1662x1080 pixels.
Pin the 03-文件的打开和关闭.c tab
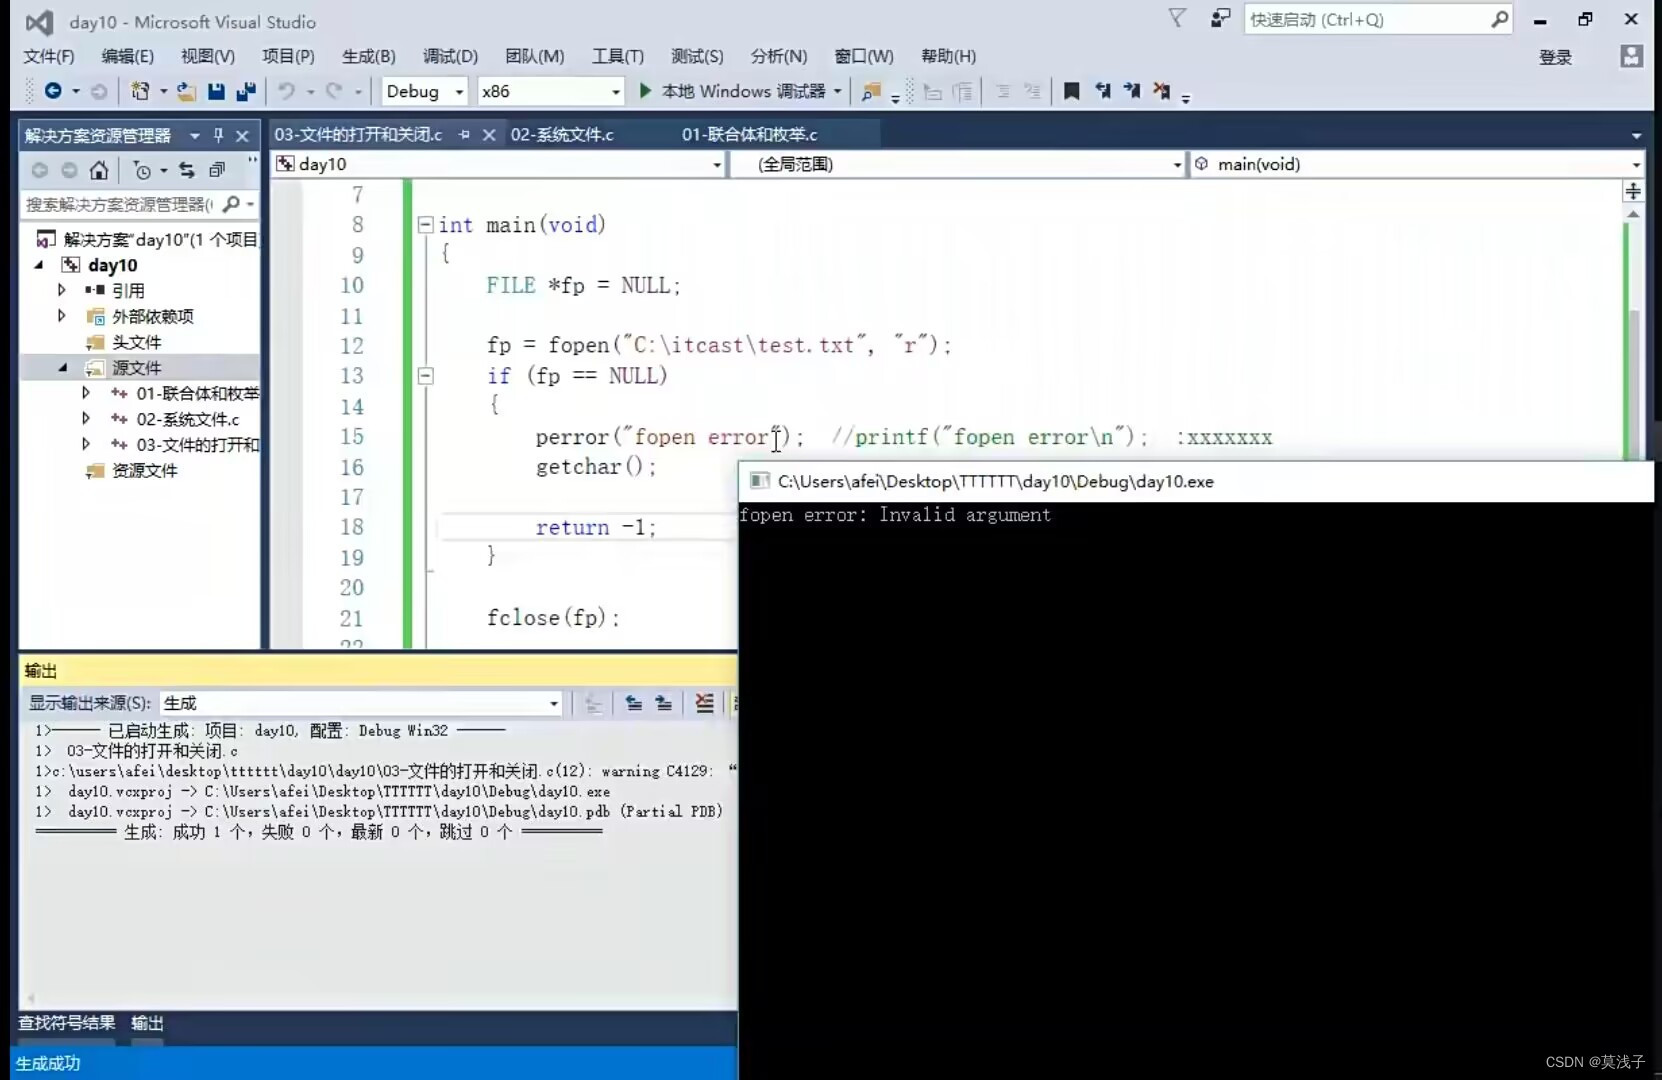[x=464, y=134]
